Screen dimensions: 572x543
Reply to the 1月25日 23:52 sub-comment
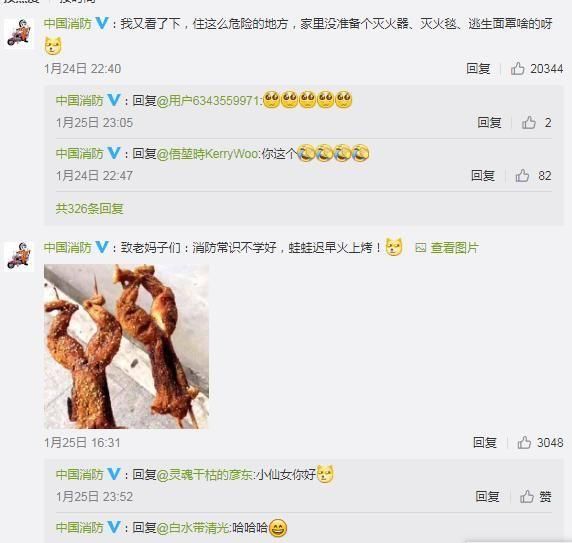(487, 496)
